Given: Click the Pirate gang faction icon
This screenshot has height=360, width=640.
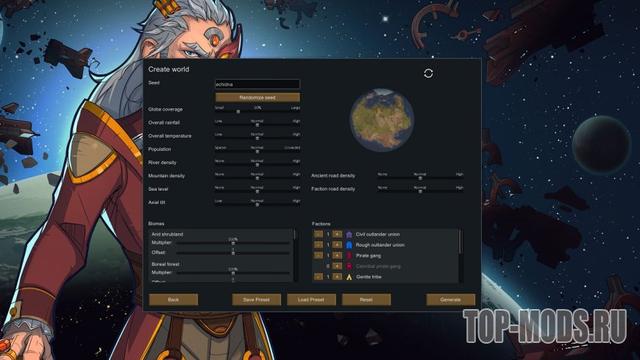Looking at the screenshot, I should pos(349,256).
